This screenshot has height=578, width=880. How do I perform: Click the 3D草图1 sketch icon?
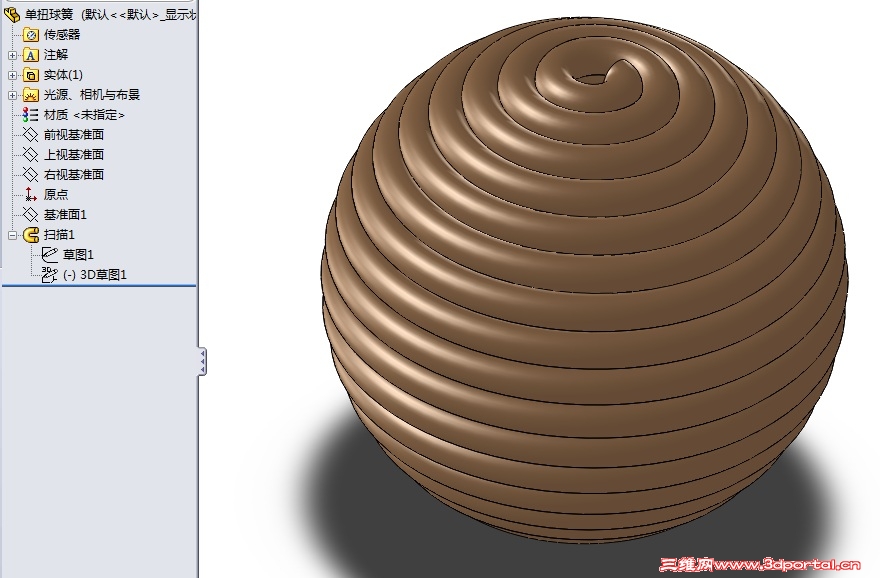pos(50,274)
